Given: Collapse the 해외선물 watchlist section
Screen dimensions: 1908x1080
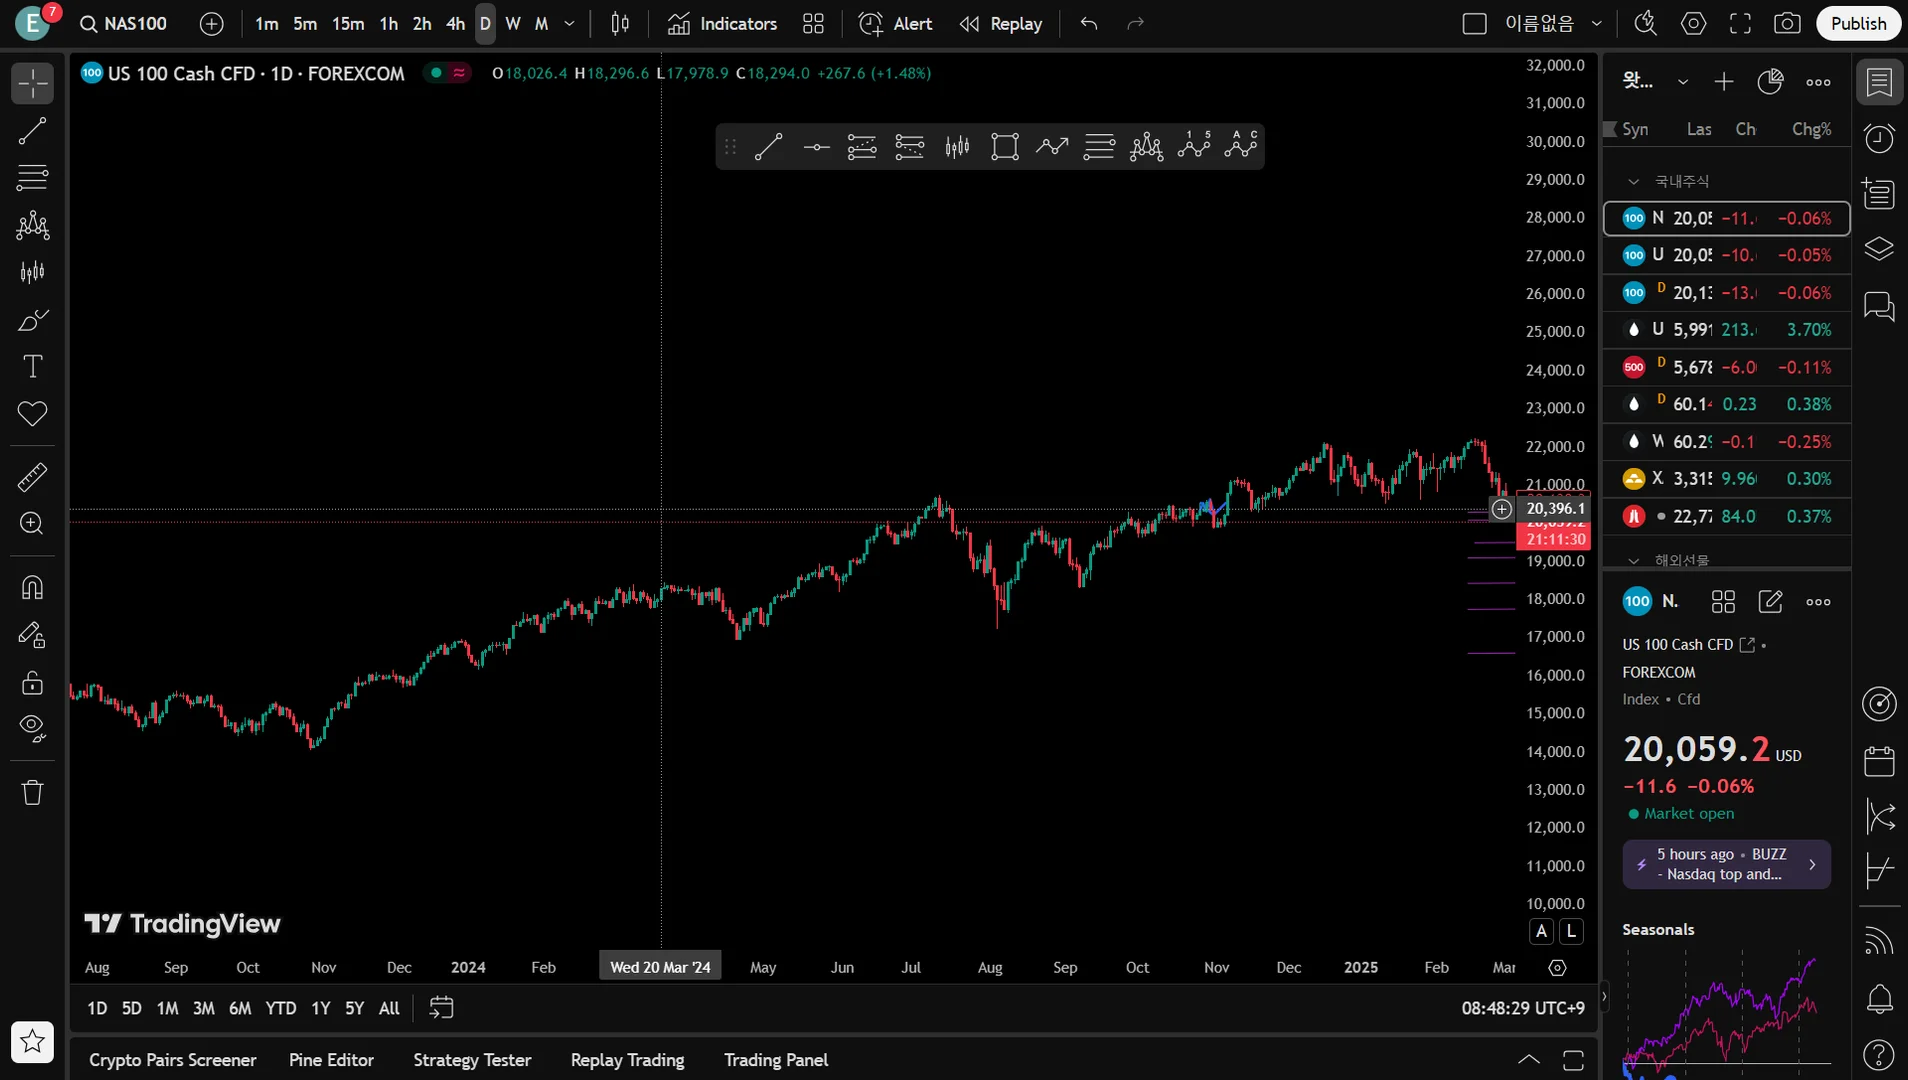Looking at the screenshot, I should click(x=1634, y=561).
